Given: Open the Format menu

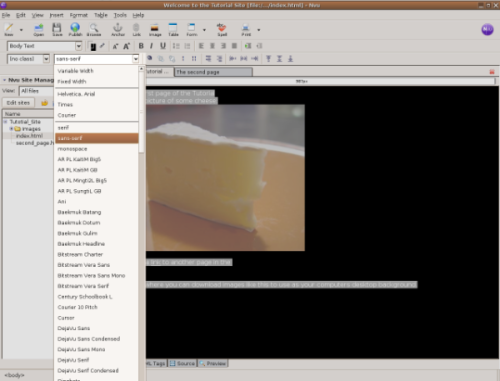Looking at the screenshot, I should pos(79,15).
